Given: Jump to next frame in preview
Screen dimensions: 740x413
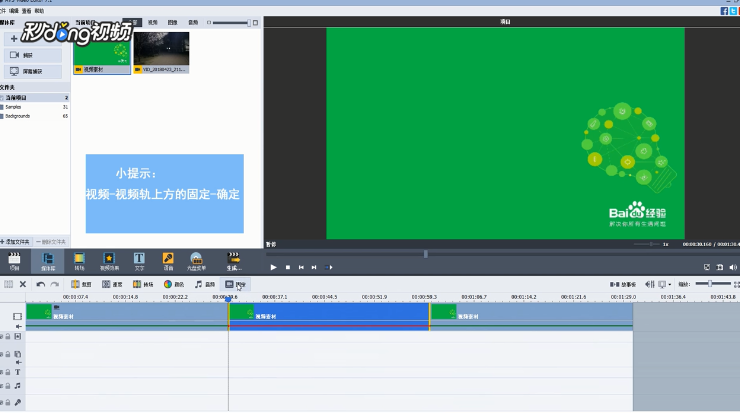Looking at the screenshot, I should tap(314, 267).
